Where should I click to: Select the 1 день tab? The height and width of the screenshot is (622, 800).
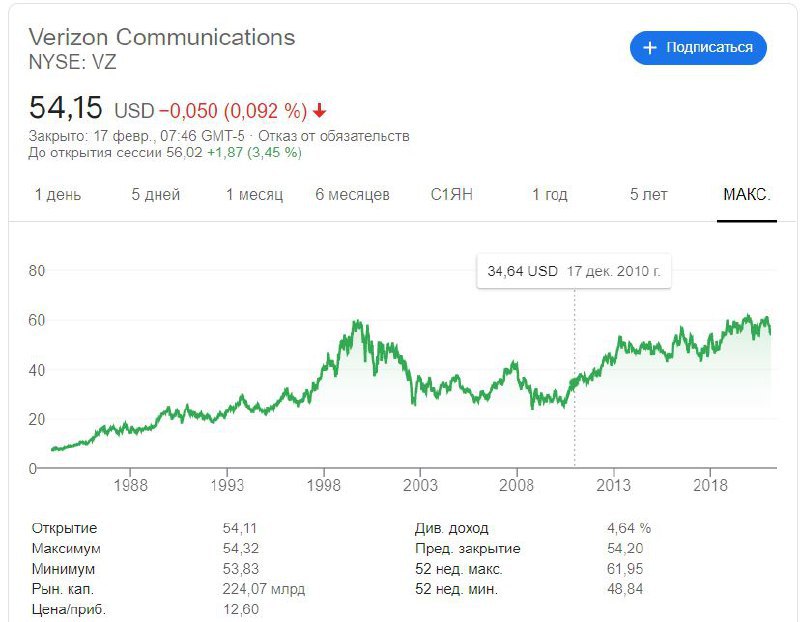click(x=58, y=194)
